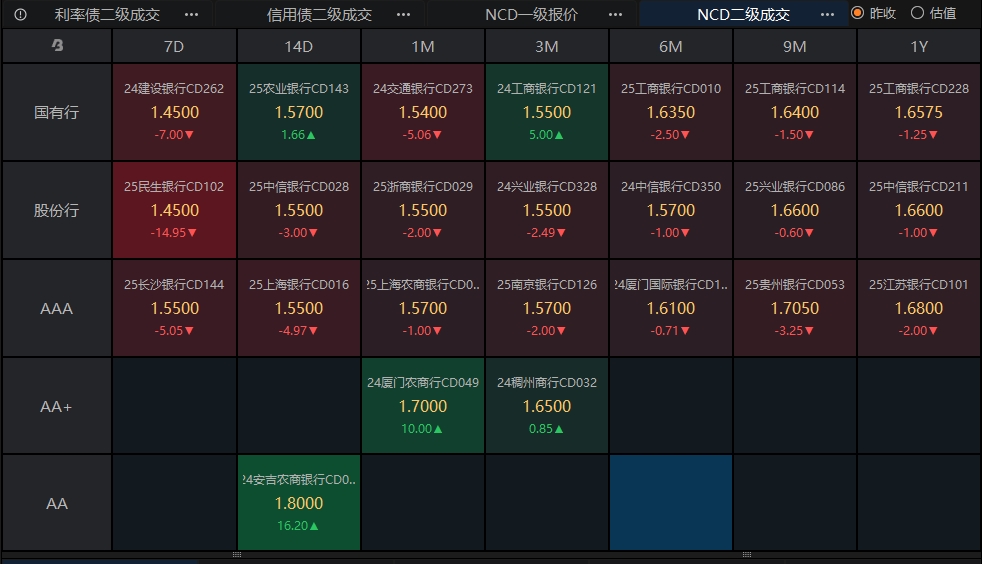Open the 上海农商银行 CD cell at 1.5700
Image resolution: width=982 pixels, height=564 pixels.
point(423,309)
